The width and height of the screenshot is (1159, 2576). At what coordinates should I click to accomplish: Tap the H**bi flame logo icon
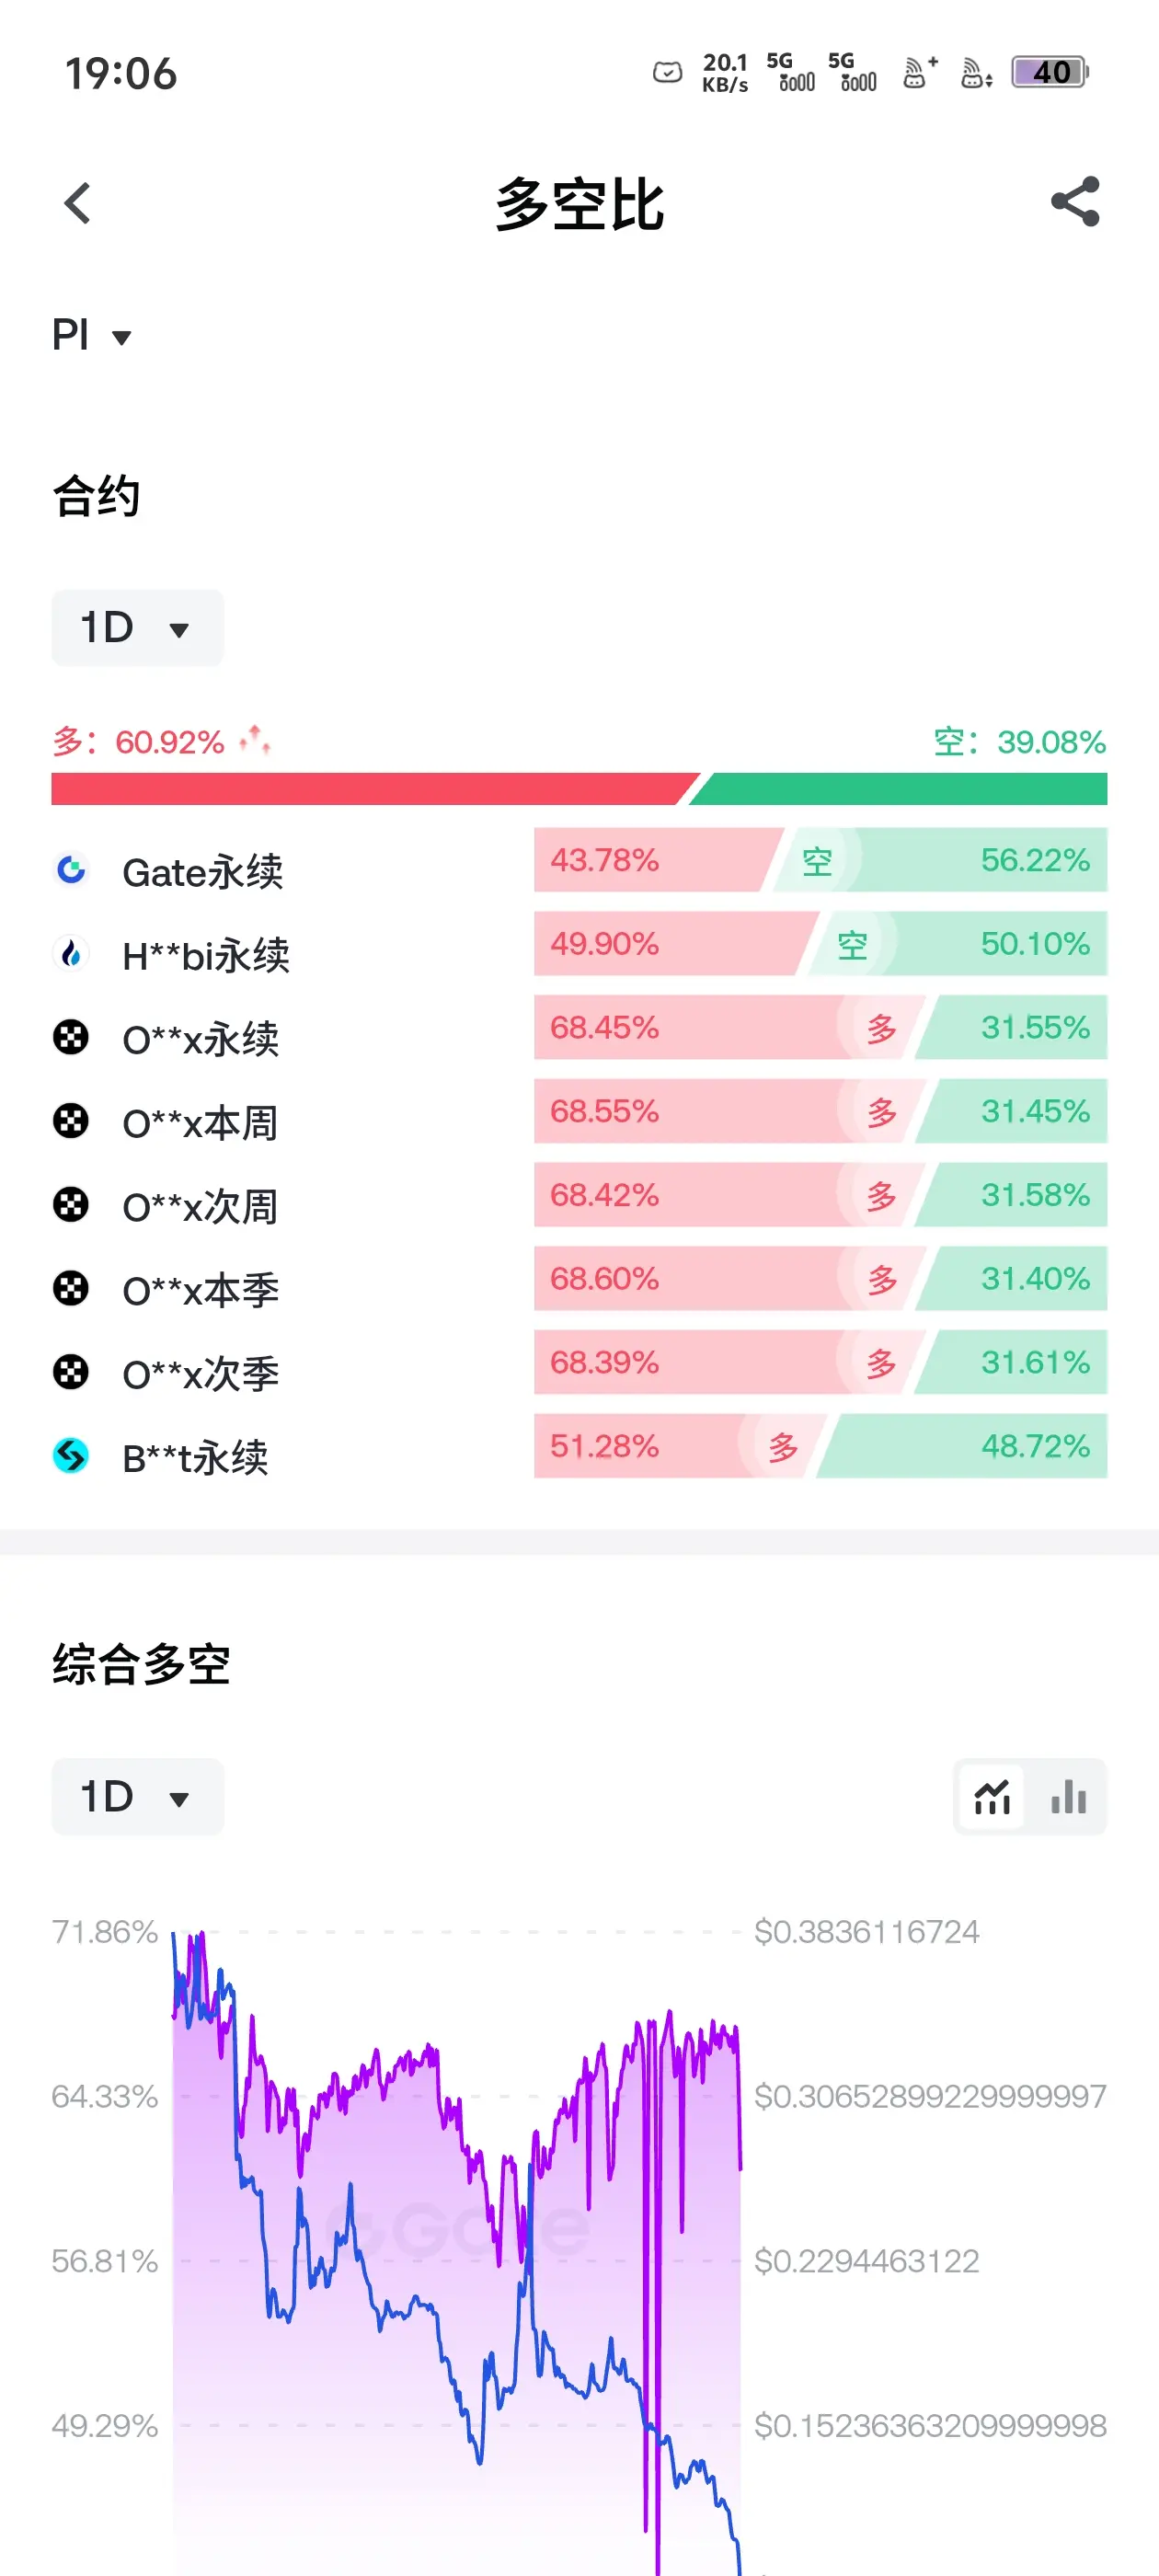pyautogui.click(x=71, y=954)
